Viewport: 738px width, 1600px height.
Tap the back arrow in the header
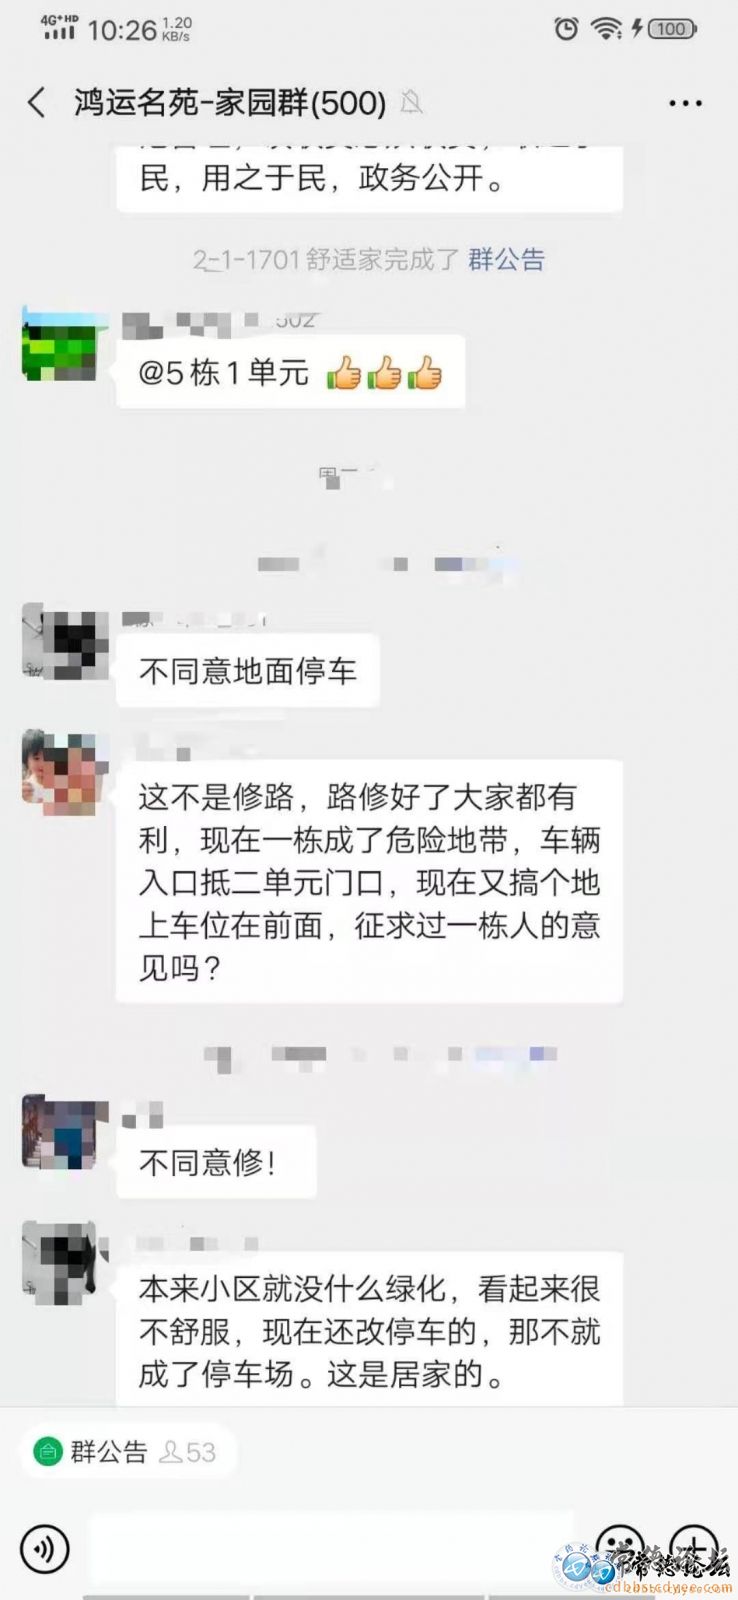37,102
